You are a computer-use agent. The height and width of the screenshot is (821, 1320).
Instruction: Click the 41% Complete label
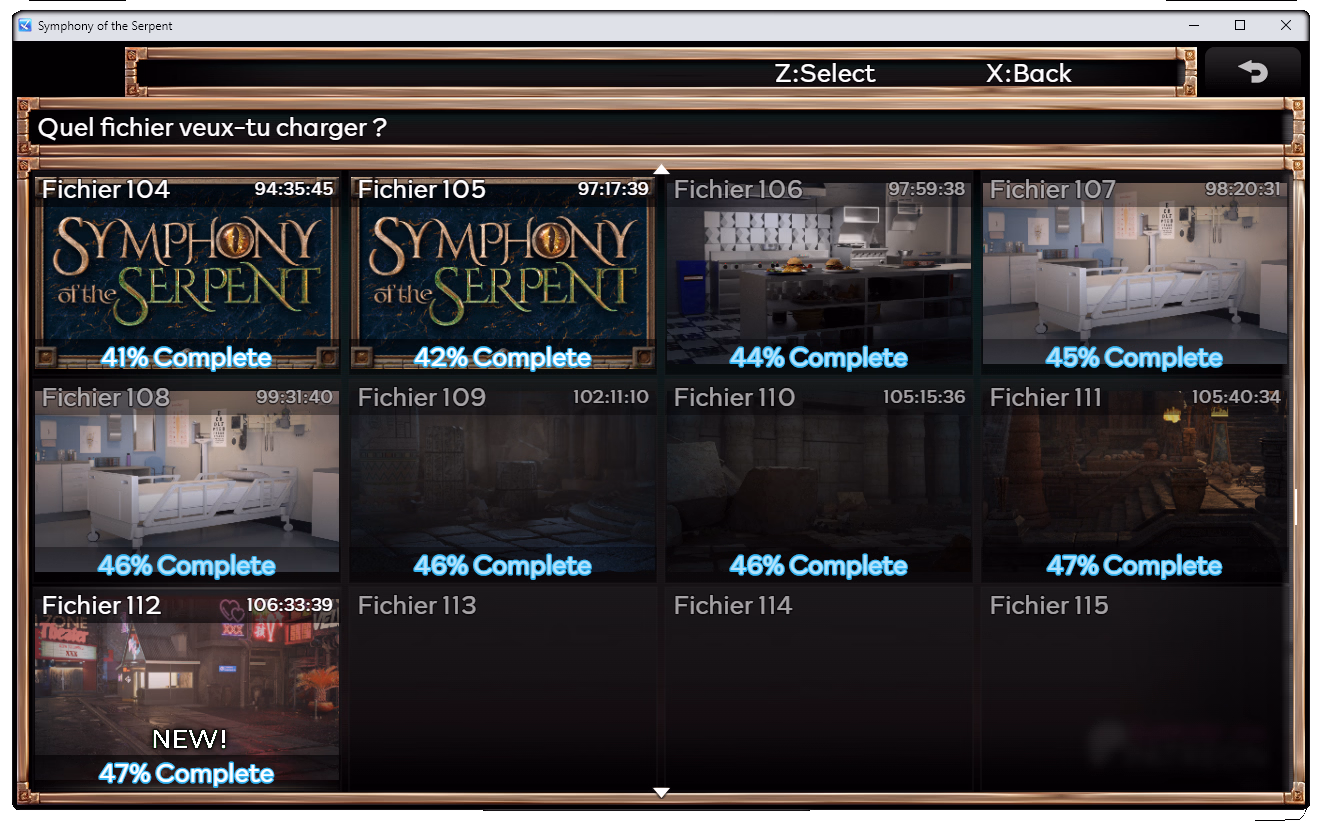[186, 358]
